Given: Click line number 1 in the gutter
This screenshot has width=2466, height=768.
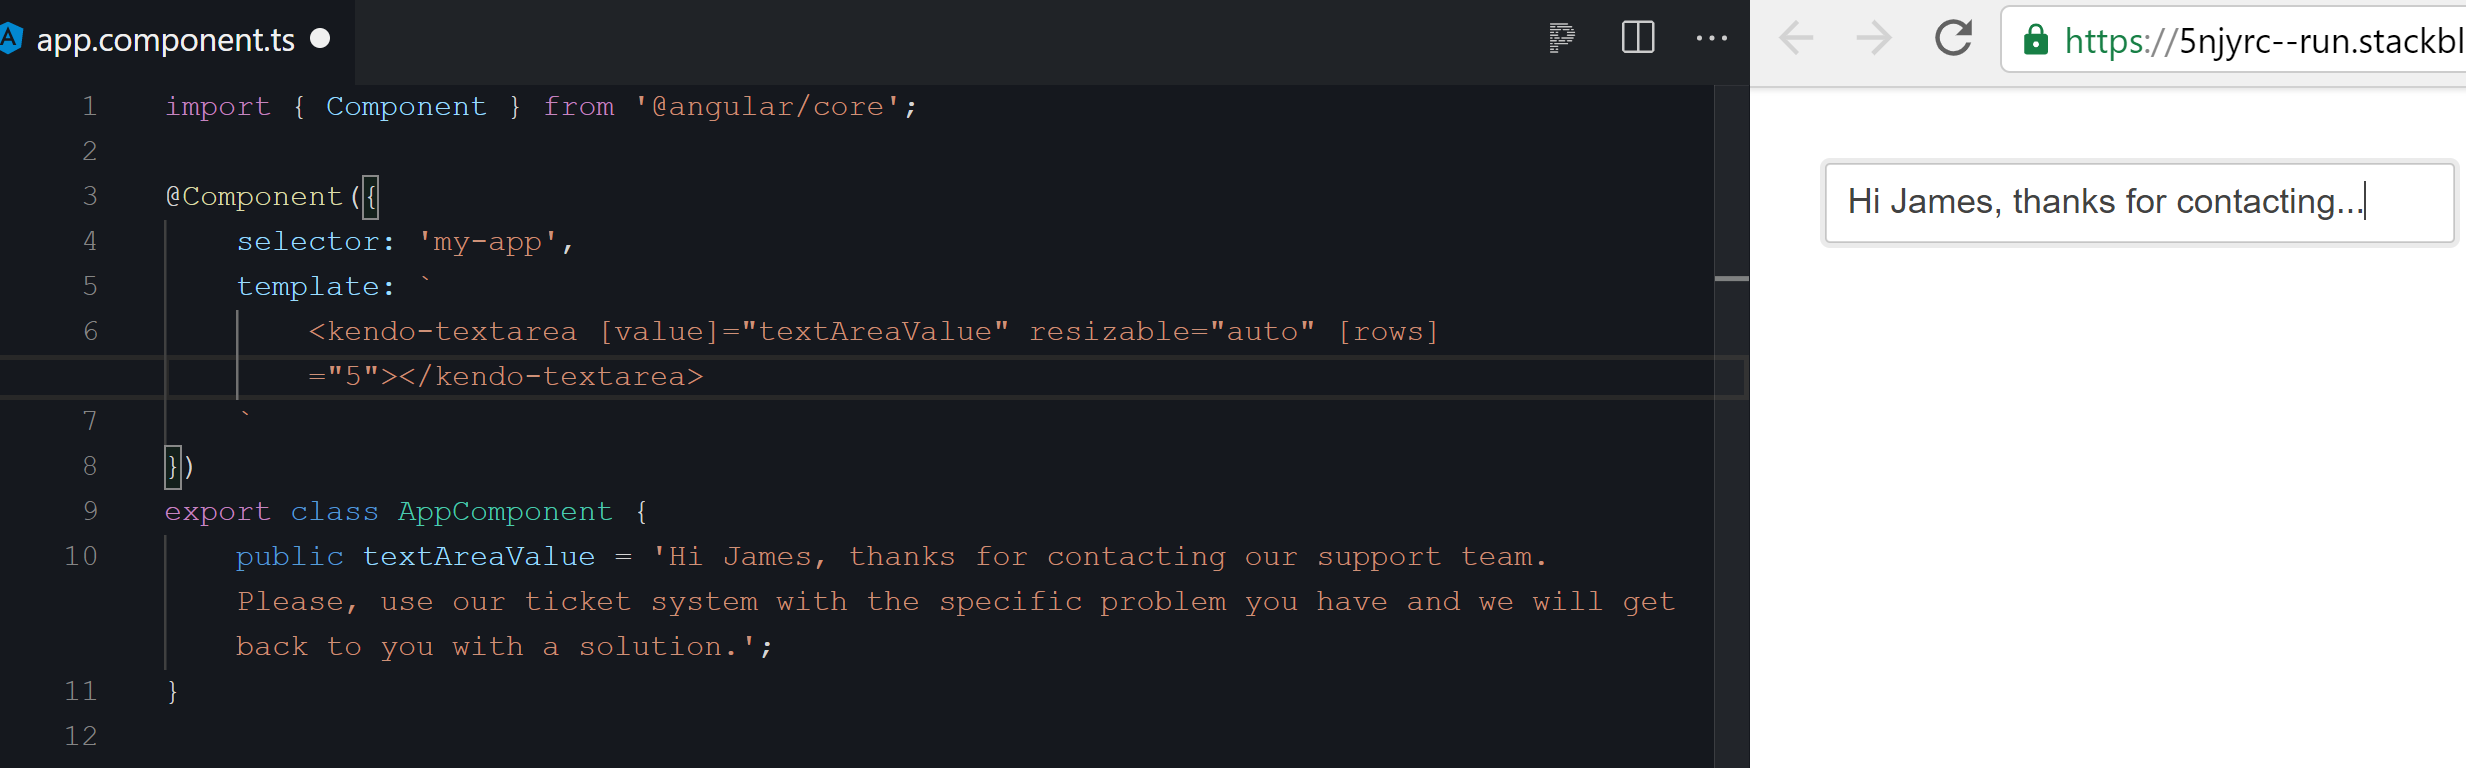Looking at the screenshot, I should pos(89,106).
